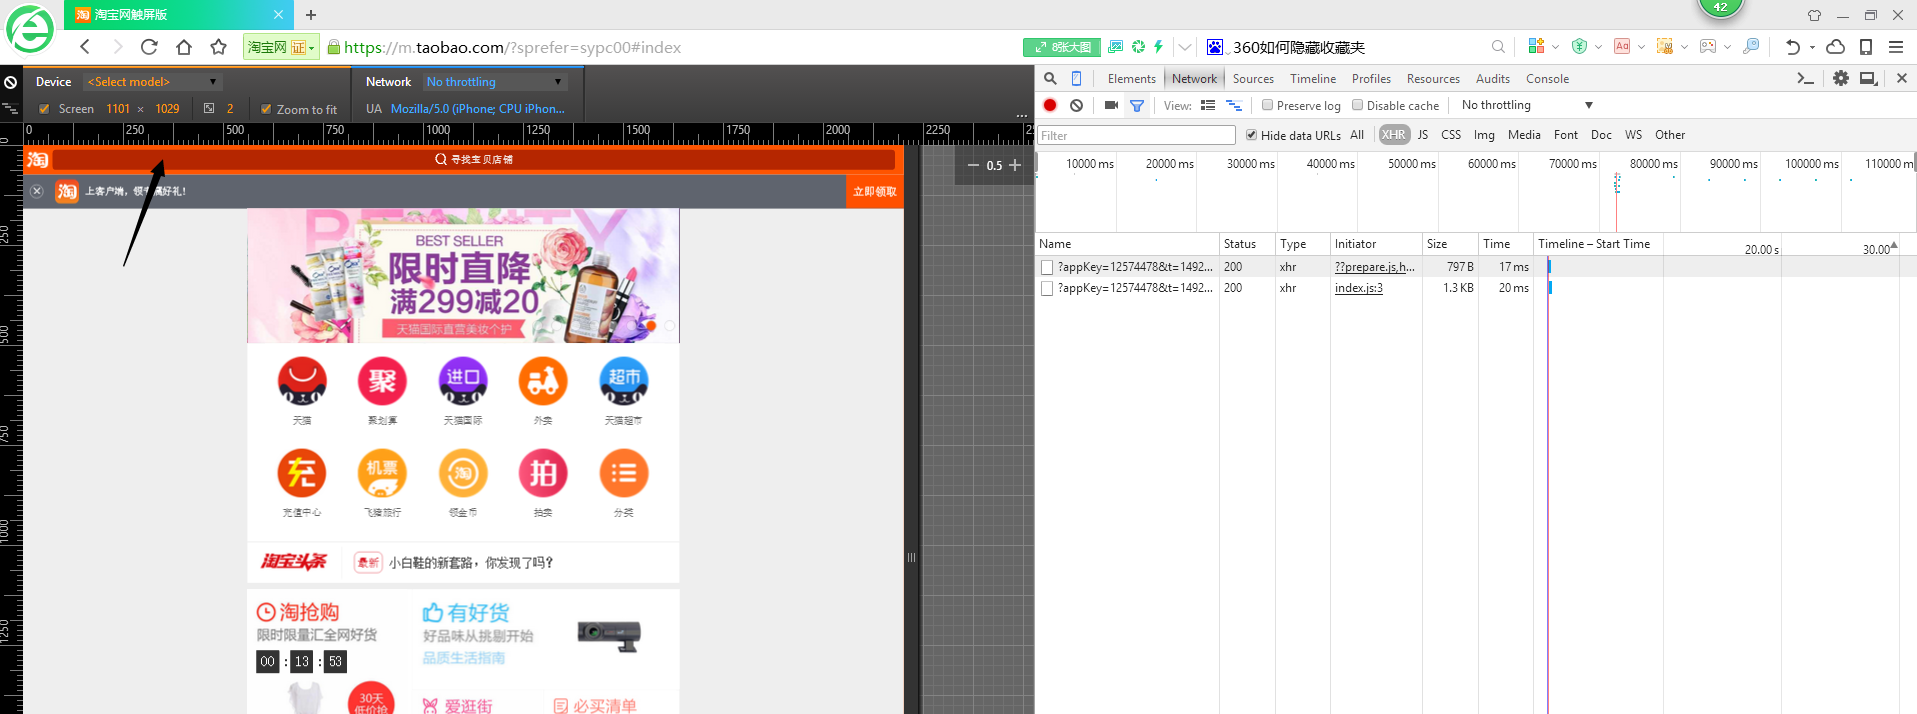Expand the Taobao site certificate dropdown

coord(312,47)
